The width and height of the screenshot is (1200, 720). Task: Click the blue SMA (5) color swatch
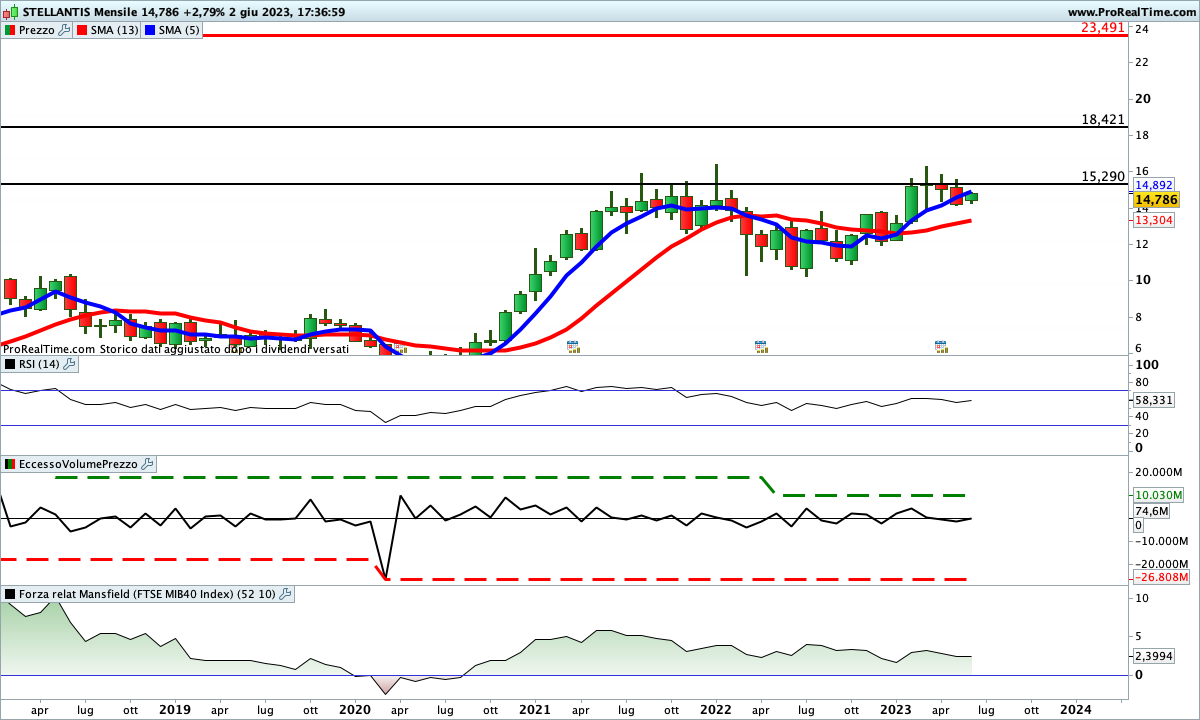tap(151, 30)
